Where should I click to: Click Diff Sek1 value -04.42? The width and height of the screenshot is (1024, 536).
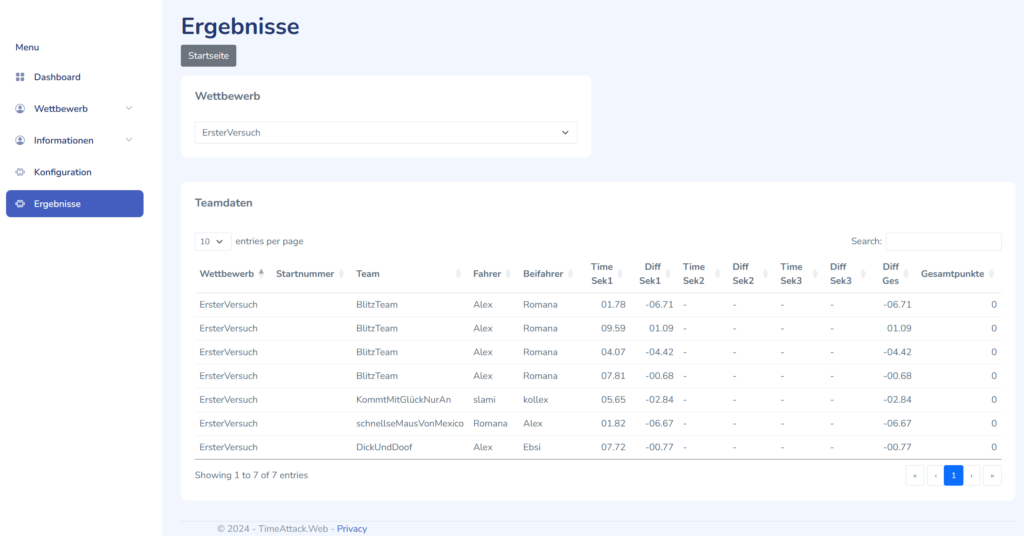click(659, 352)
